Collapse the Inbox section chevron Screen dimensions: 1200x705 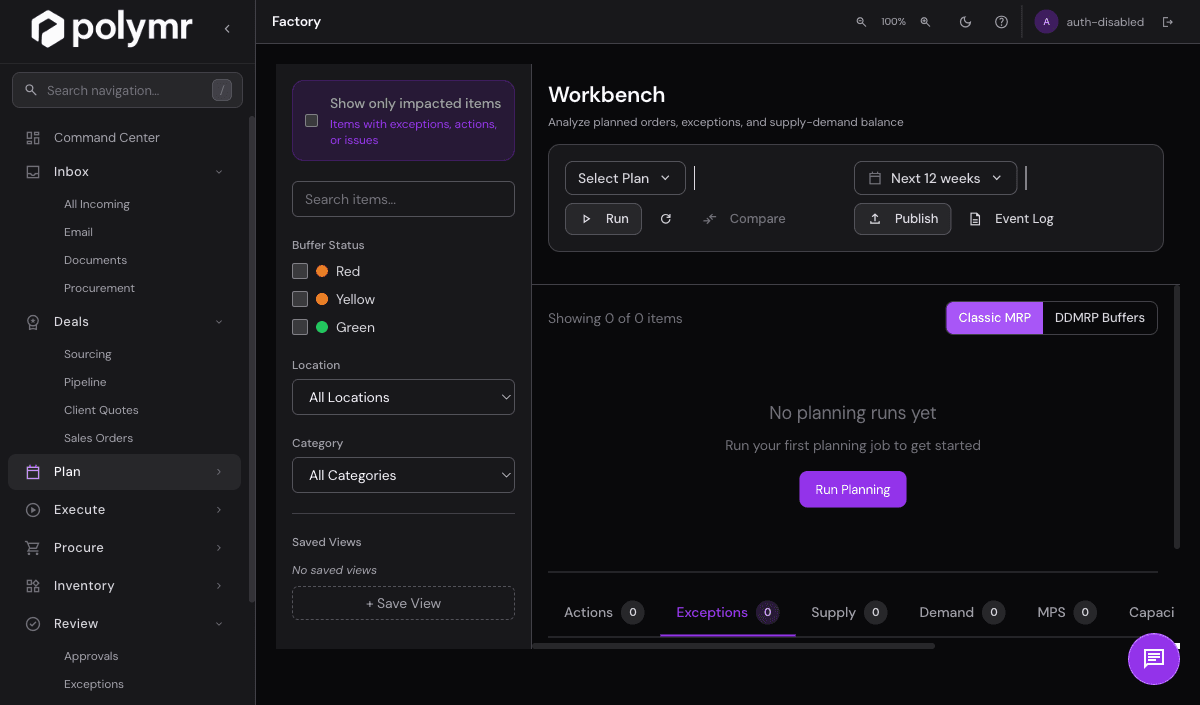pos(219,172)
